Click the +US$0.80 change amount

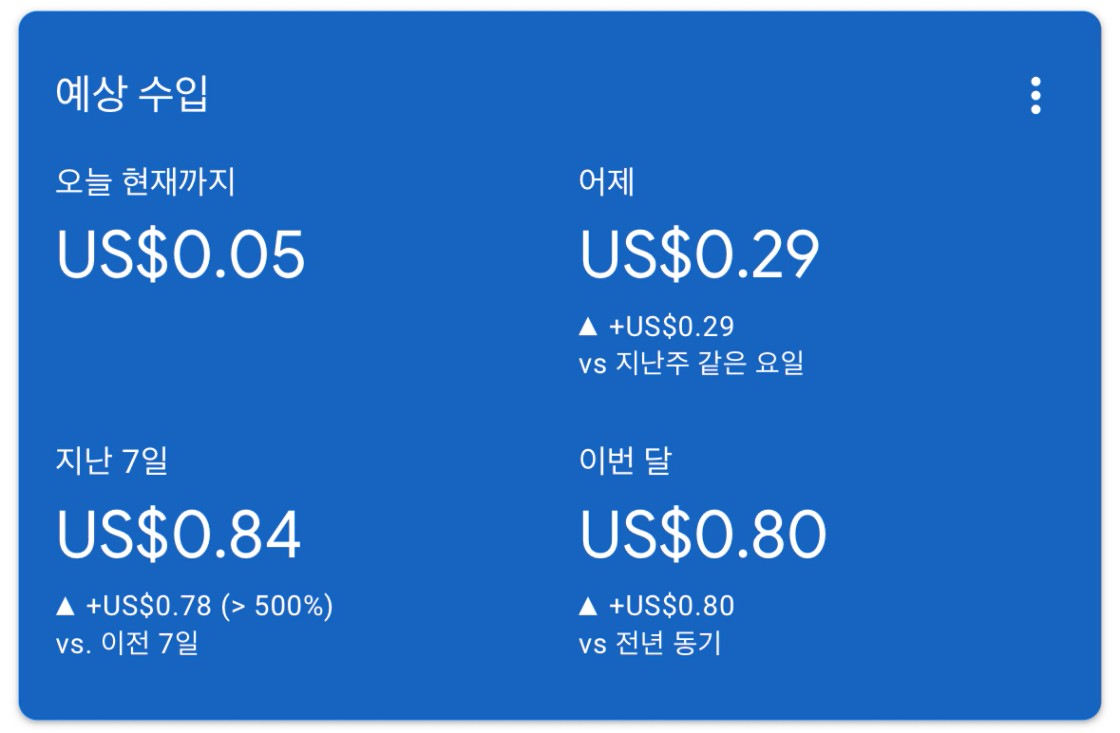coord(672,606)
